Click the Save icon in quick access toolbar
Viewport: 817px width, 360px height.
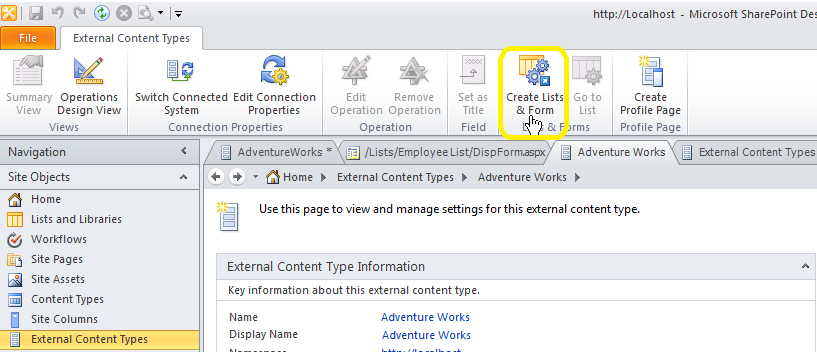[35, 13]
